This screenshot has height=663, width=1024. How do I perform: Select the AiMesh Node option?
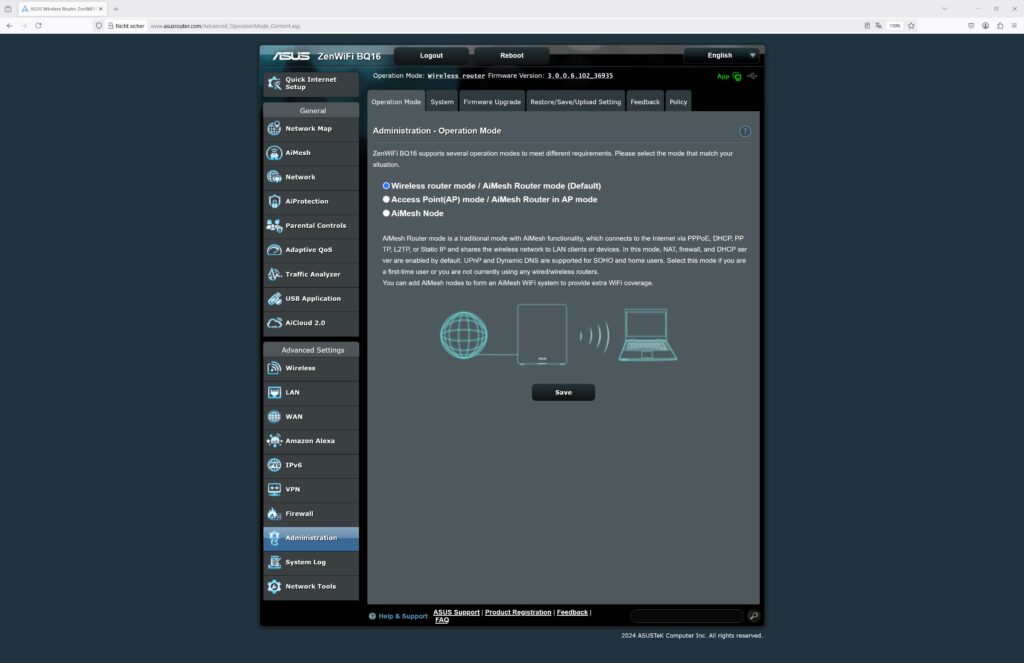(386, 214)
